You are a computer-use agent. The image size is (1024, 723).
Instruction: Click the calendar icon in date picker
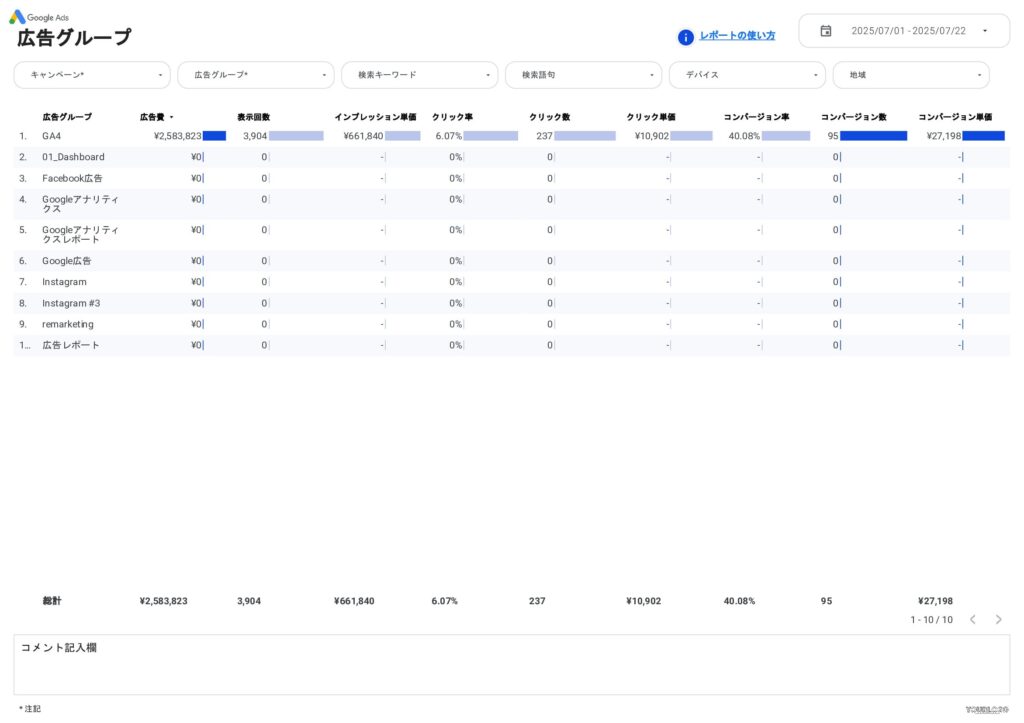(x=826, y=31)
